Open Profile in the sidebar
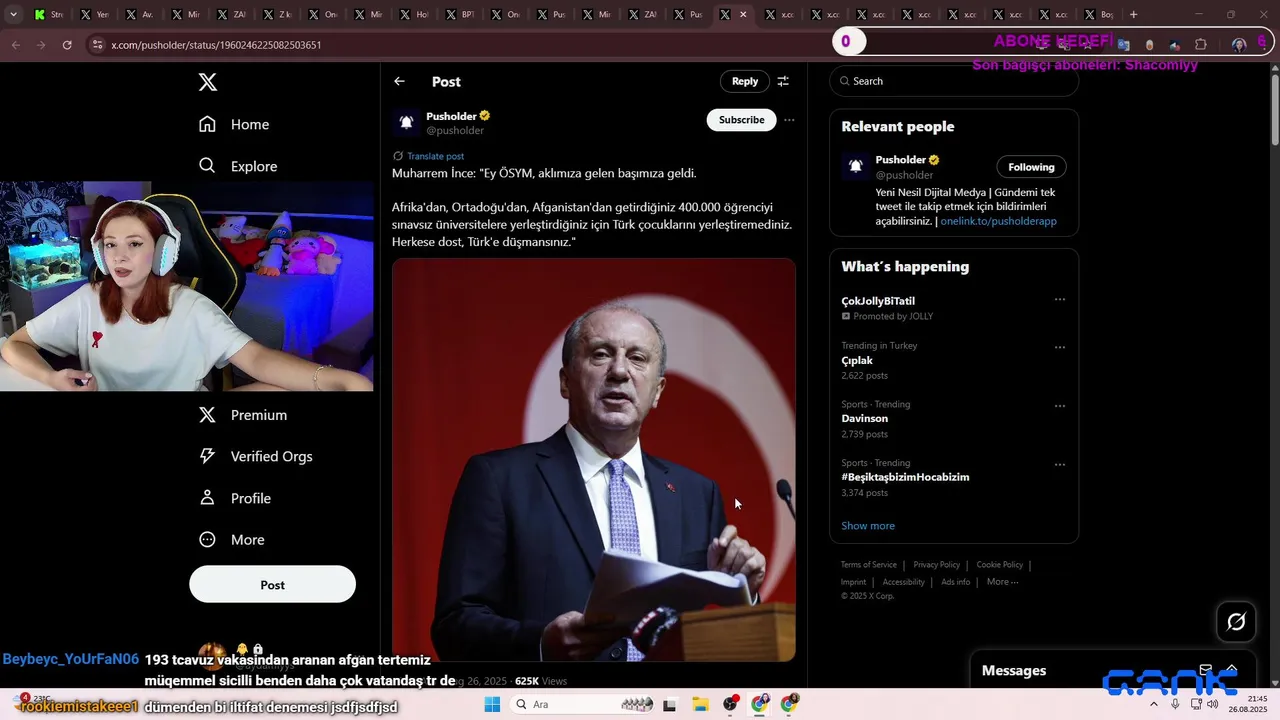The image size is (1280, 720). [235, 498]
